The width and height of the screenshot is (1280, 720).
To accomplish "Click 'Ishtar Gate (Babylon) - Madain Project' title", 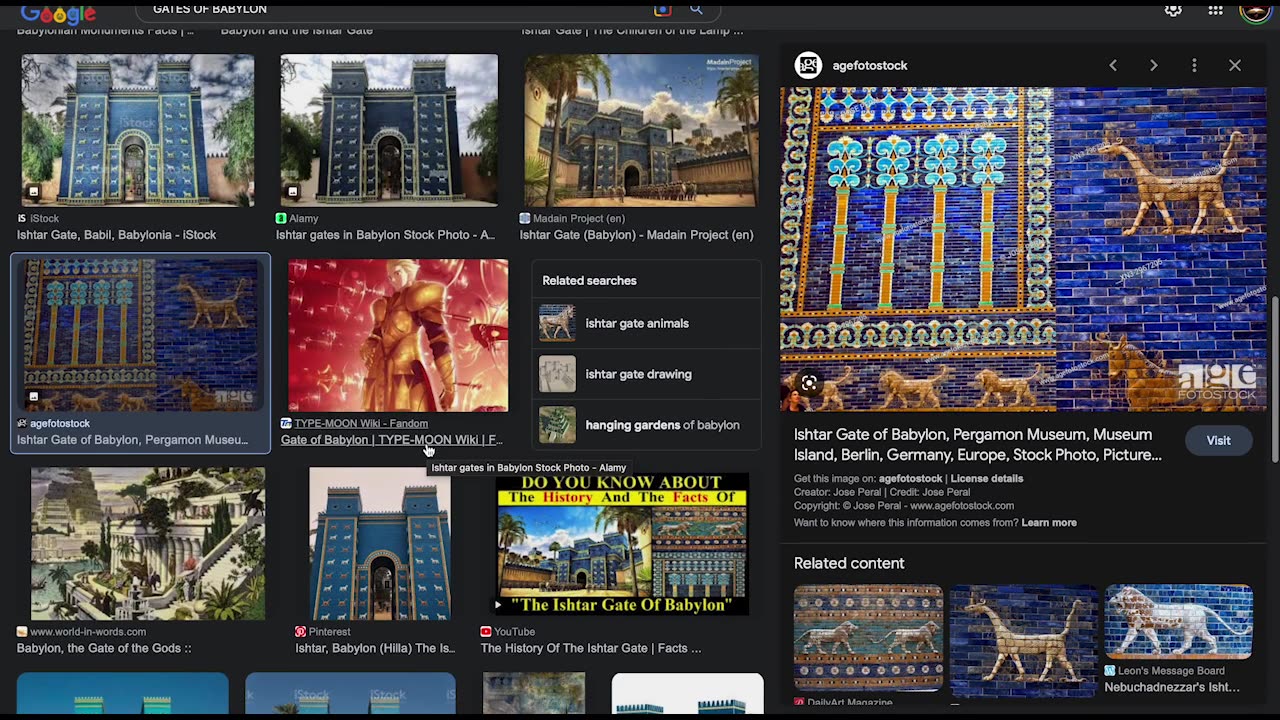I will tap(636, 235).
